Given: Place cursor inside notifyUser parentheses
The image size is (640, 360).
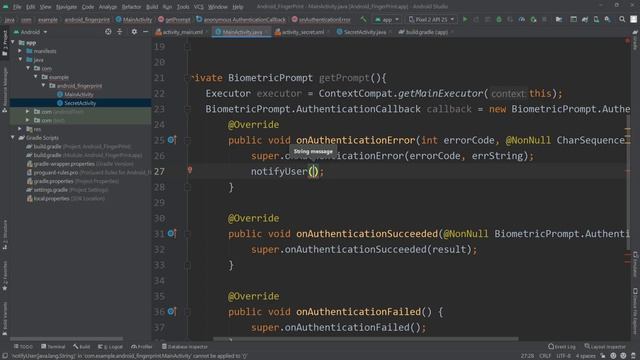Looking at the screenshot, I should tap(313, 171).
